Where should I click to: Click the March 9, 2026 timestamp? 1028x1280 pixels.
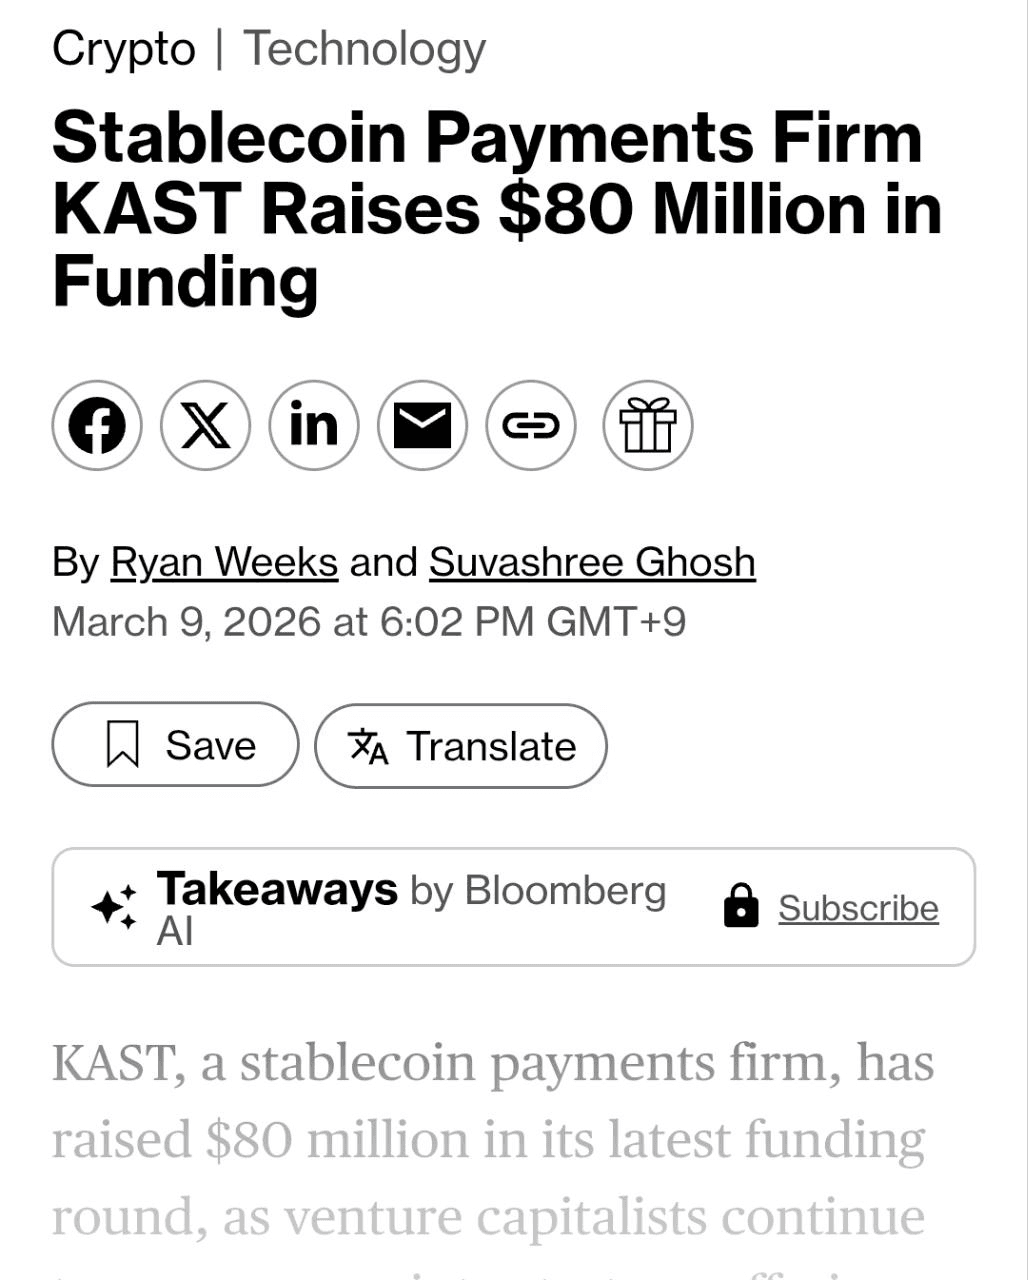point(369,621)
